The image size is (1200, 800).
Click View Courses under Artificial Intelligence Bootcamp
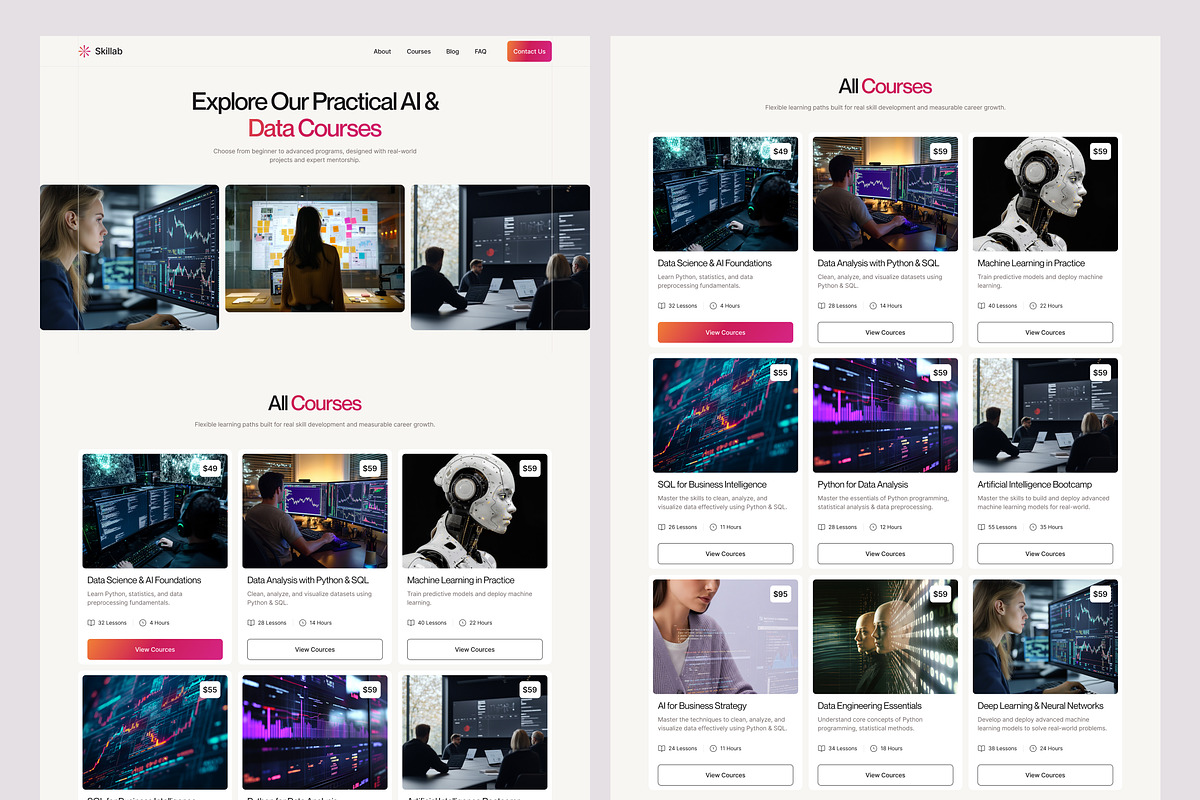coord(1045,553)
